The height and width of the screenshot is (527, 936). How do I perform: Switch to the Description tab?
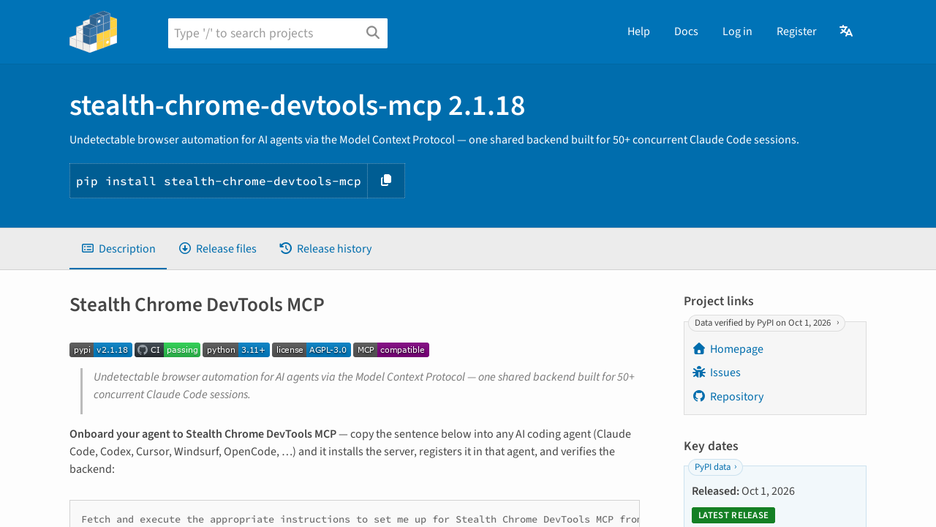pyautogui.click(x=118, y=248)
